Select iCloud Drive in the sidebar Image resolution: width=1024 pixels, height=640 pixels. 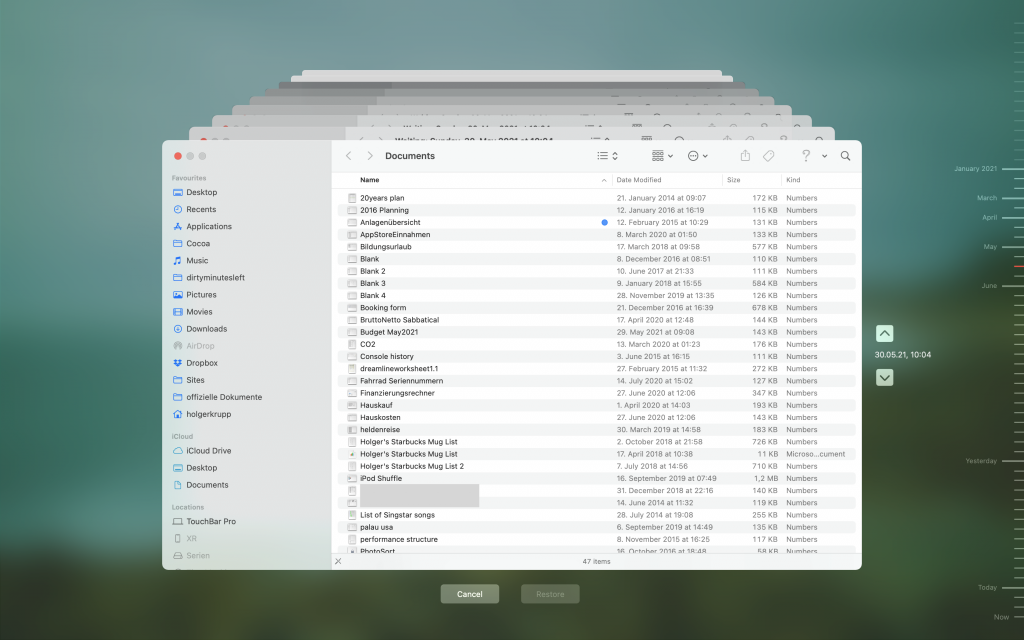208,451
